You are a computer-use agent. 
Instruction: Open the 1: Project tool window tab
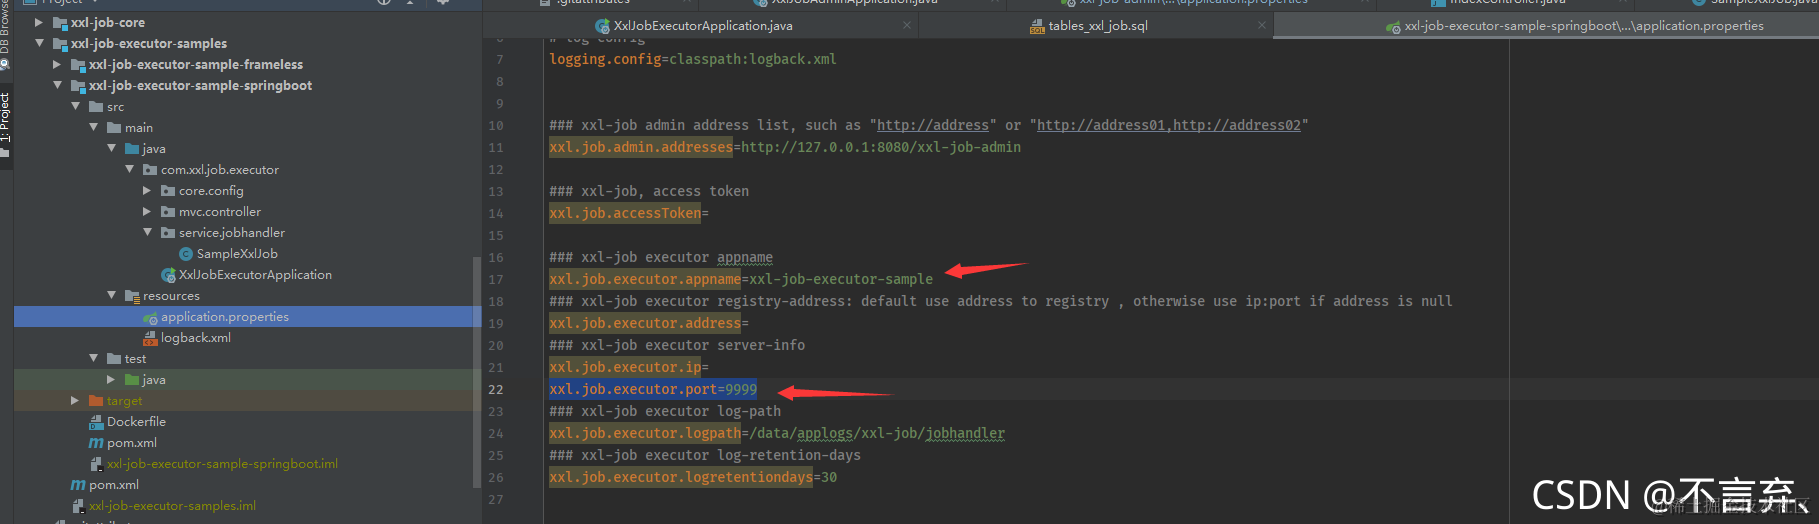pos(5,116)
